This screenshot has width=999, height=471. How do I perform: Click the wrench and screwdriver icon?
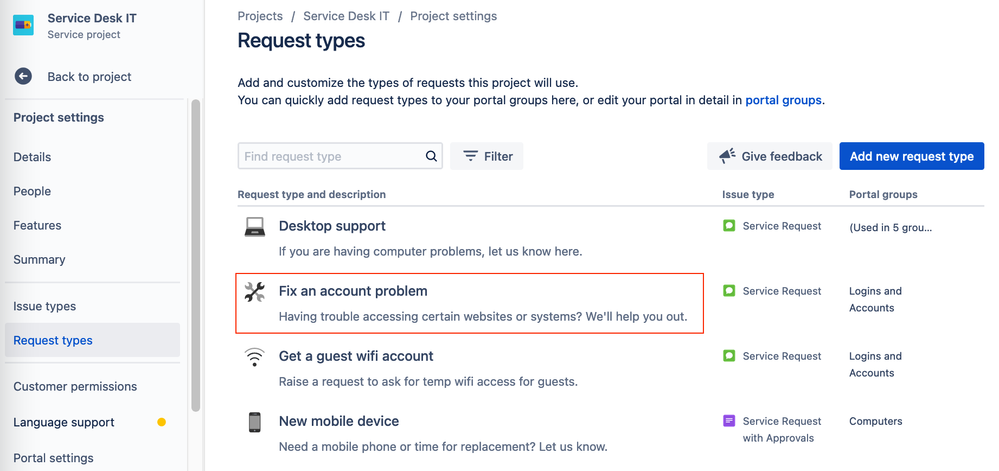[255, 292]
